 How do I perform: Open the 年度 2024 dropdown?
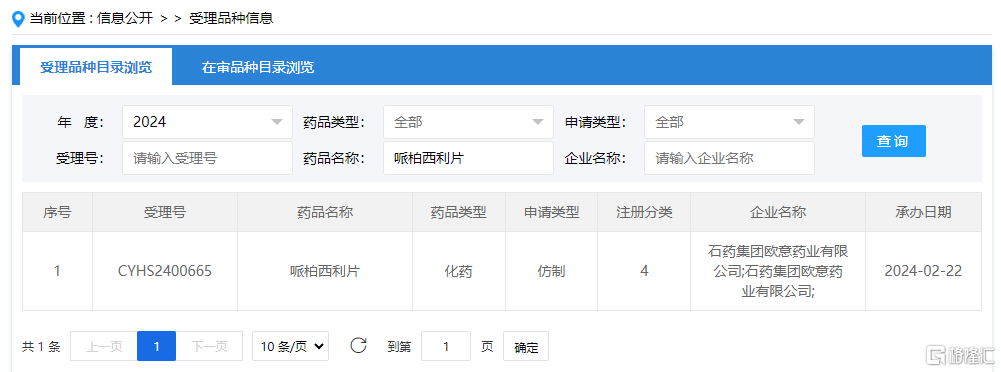[207, 122]
